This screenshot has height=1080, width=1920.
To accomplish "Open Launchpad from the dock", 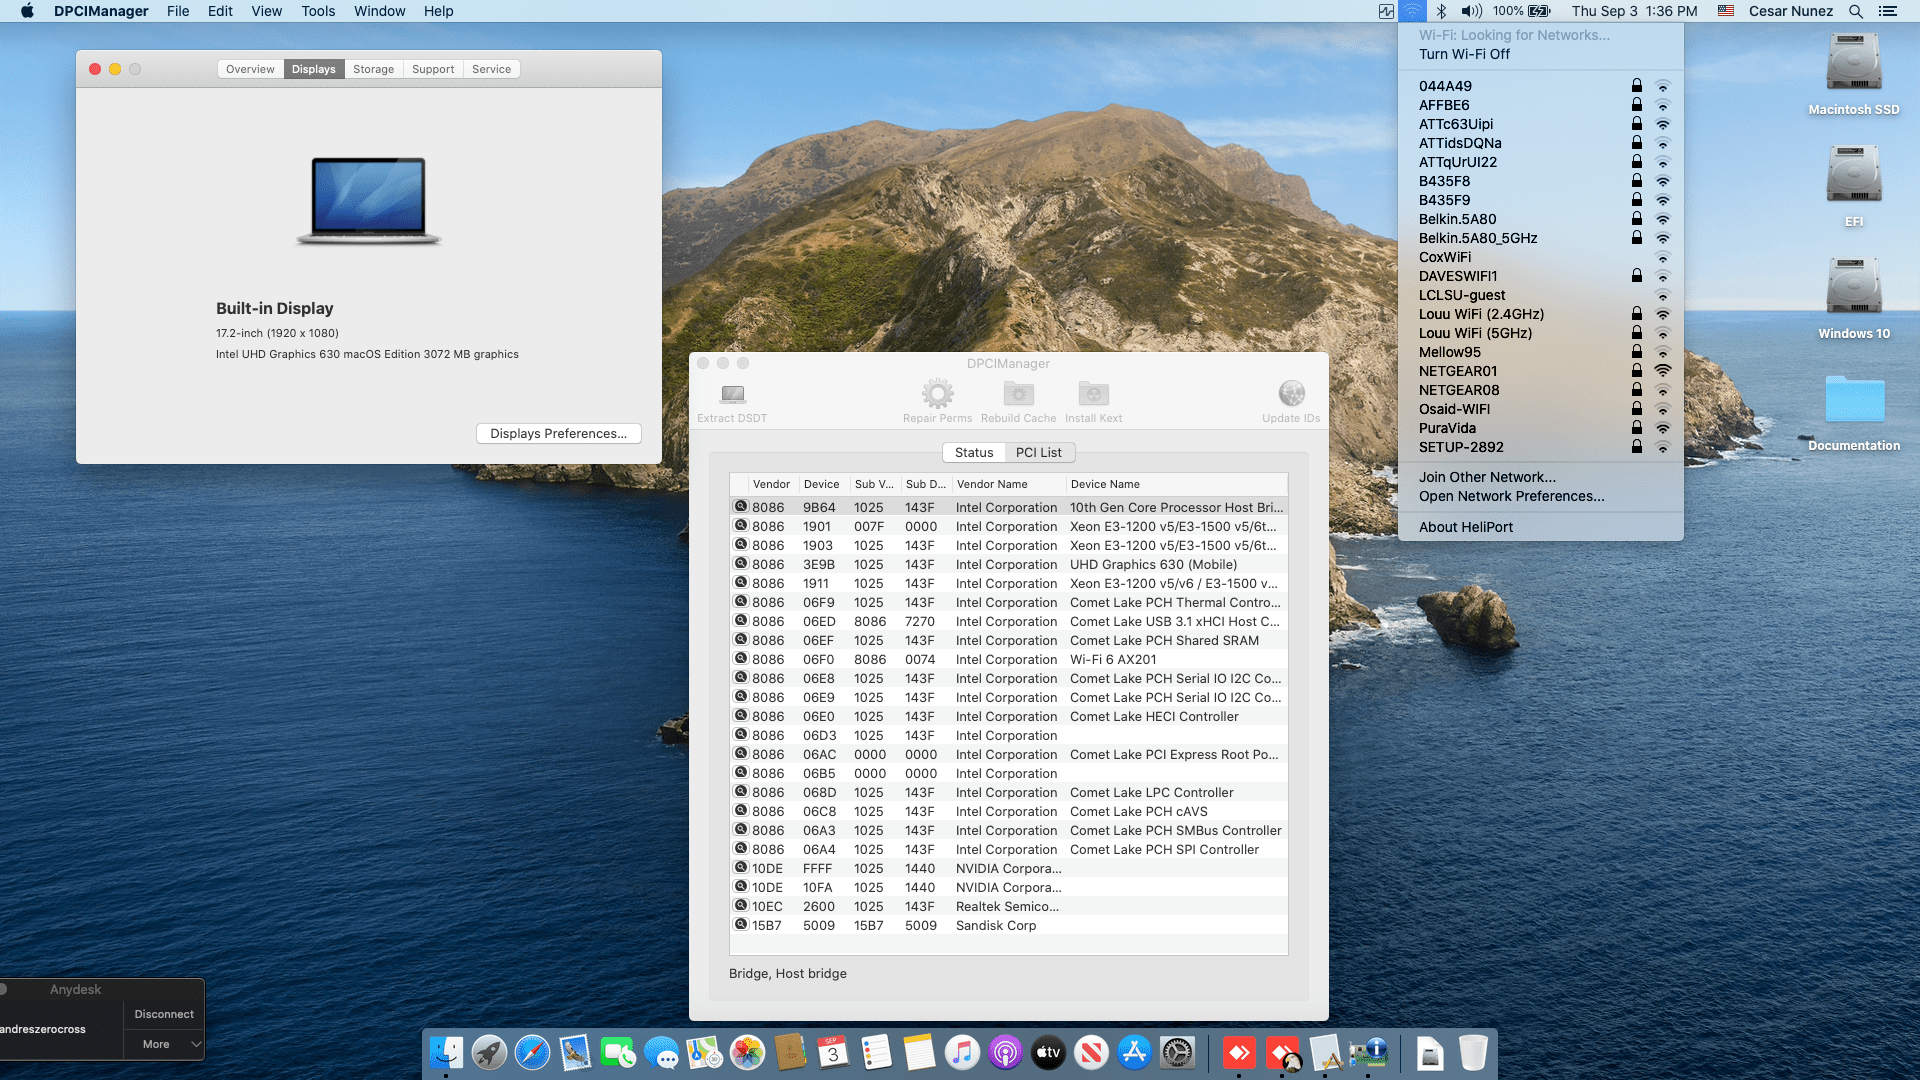I will [489, 1052].
